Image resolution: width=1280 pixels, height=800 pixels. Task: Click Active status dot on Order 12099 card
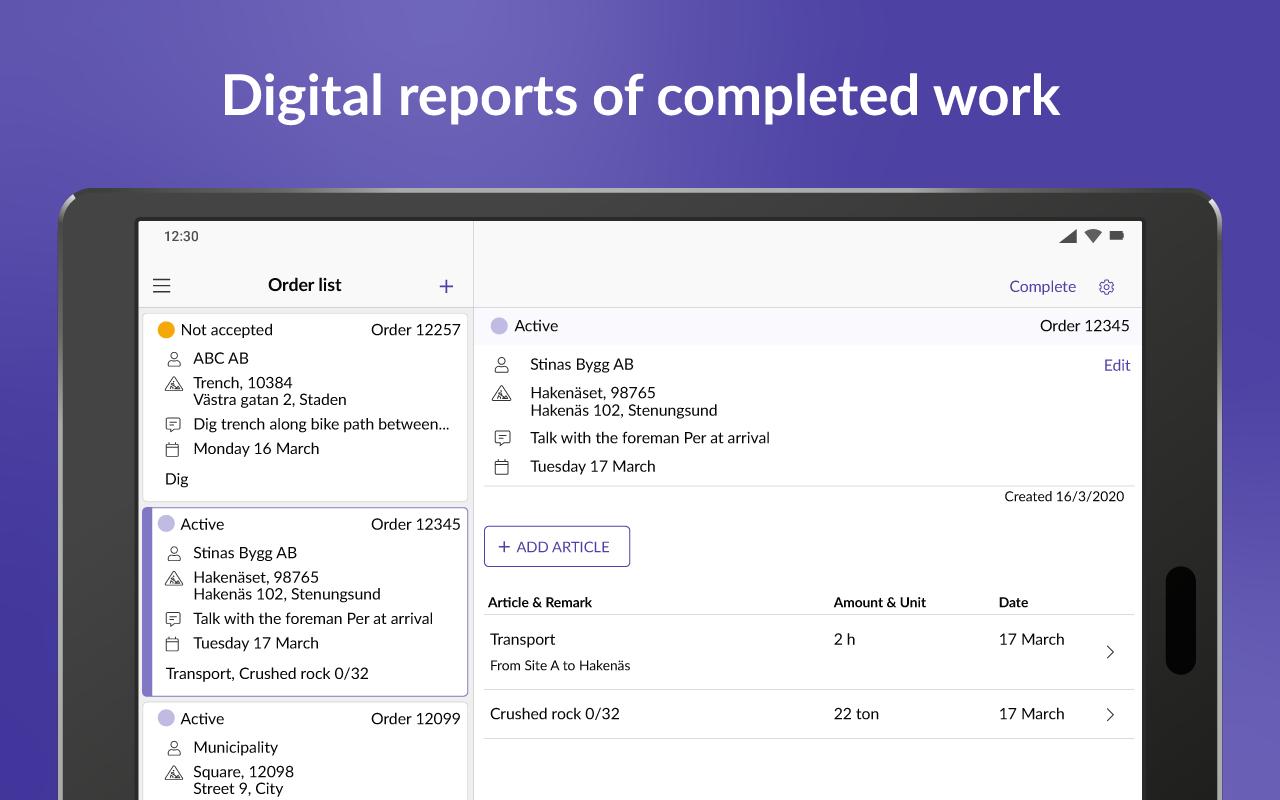coord(166,718)
